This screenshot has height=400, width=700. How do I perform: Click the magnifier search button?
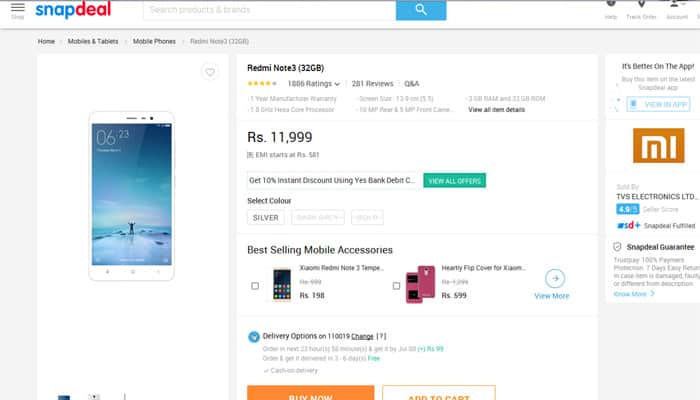coord(421,10)
